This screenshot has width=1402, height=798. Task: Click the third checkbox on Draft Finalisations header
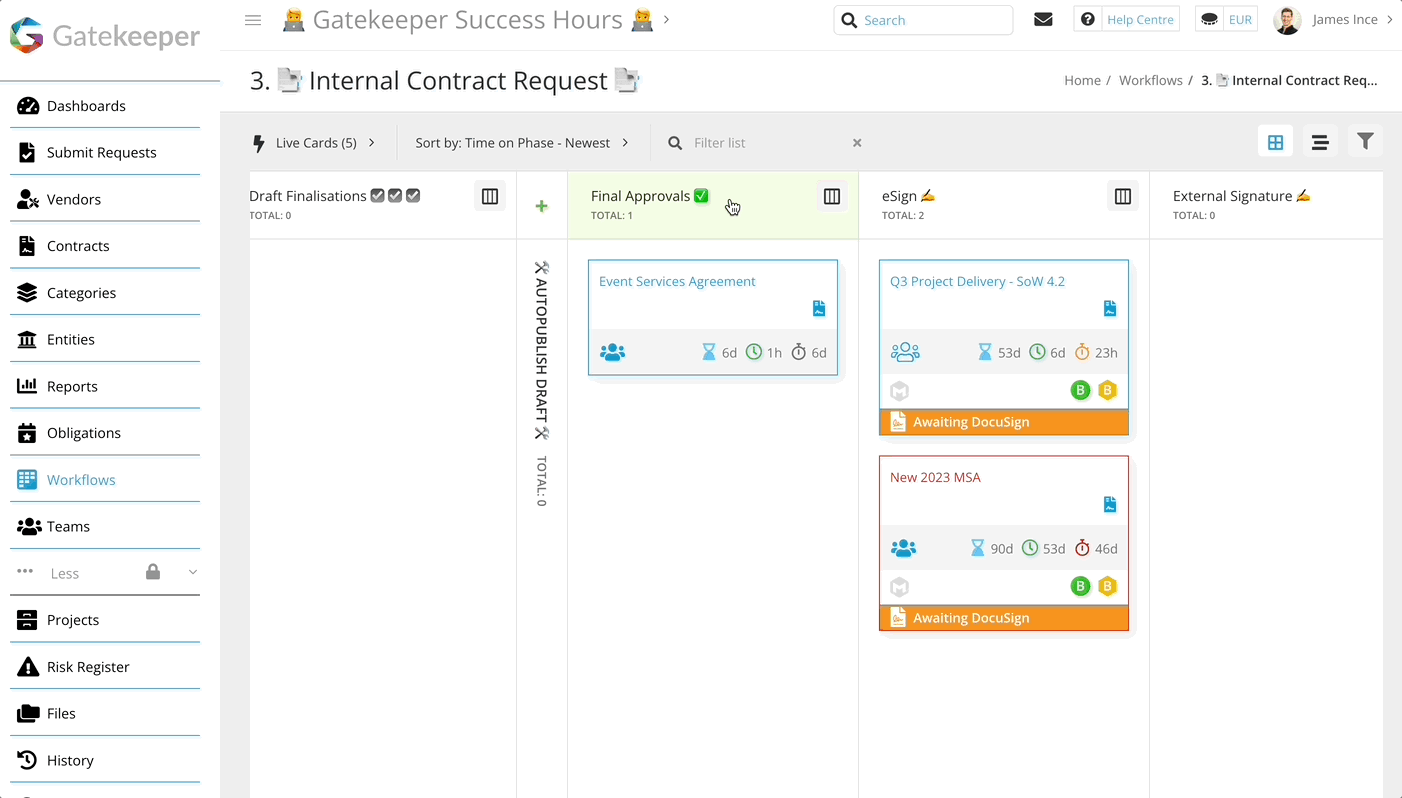click(413, 195)
